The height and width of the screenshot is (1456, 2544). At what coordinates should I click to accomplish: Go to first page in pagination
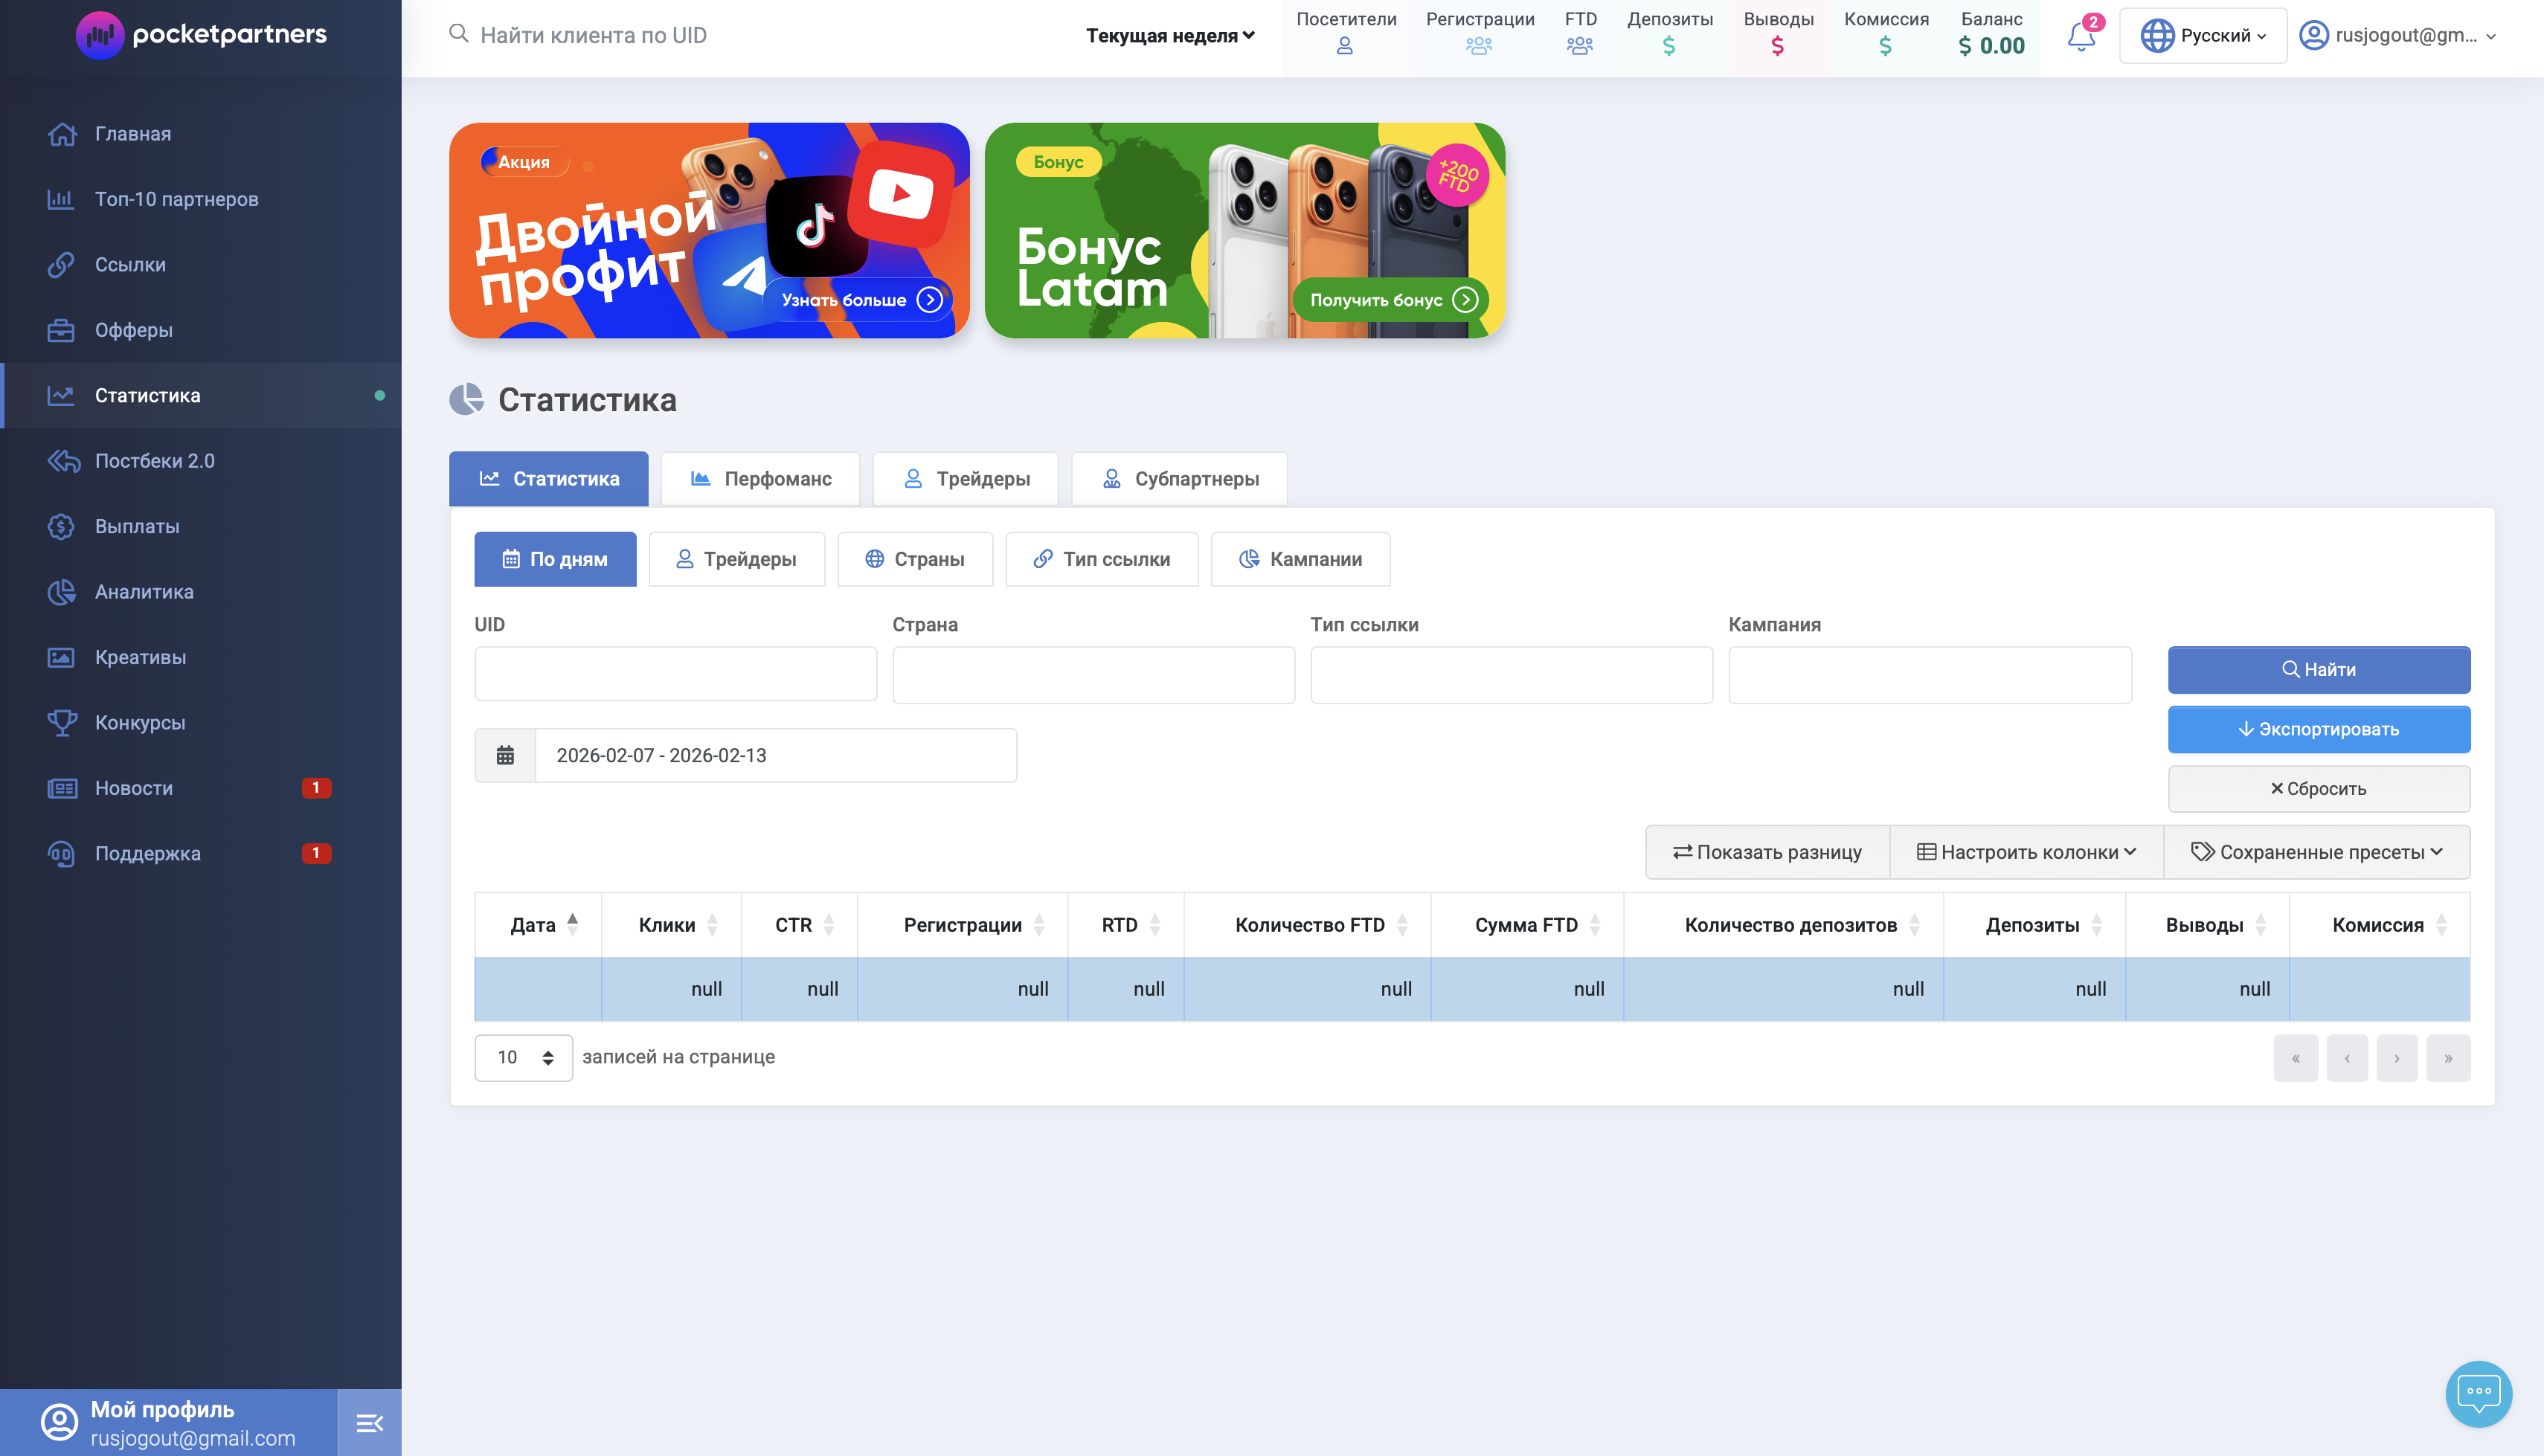coord(2295,1058)
